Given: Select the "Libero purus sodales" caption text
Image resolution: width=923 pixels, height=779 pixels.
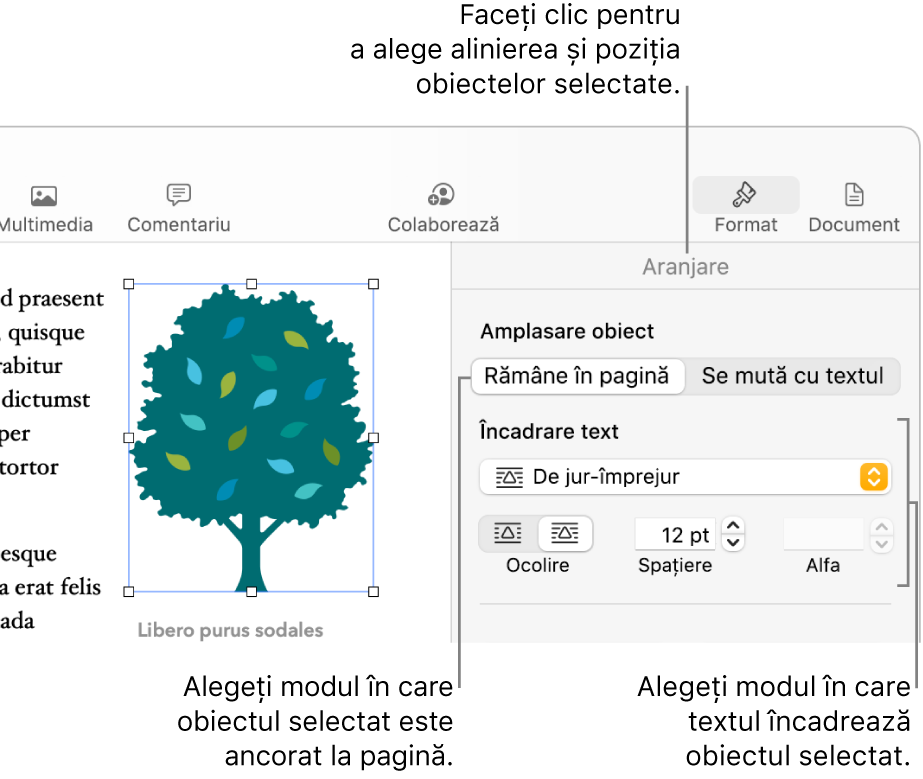Looking at the screenshot, I should [x=229, y=630].
